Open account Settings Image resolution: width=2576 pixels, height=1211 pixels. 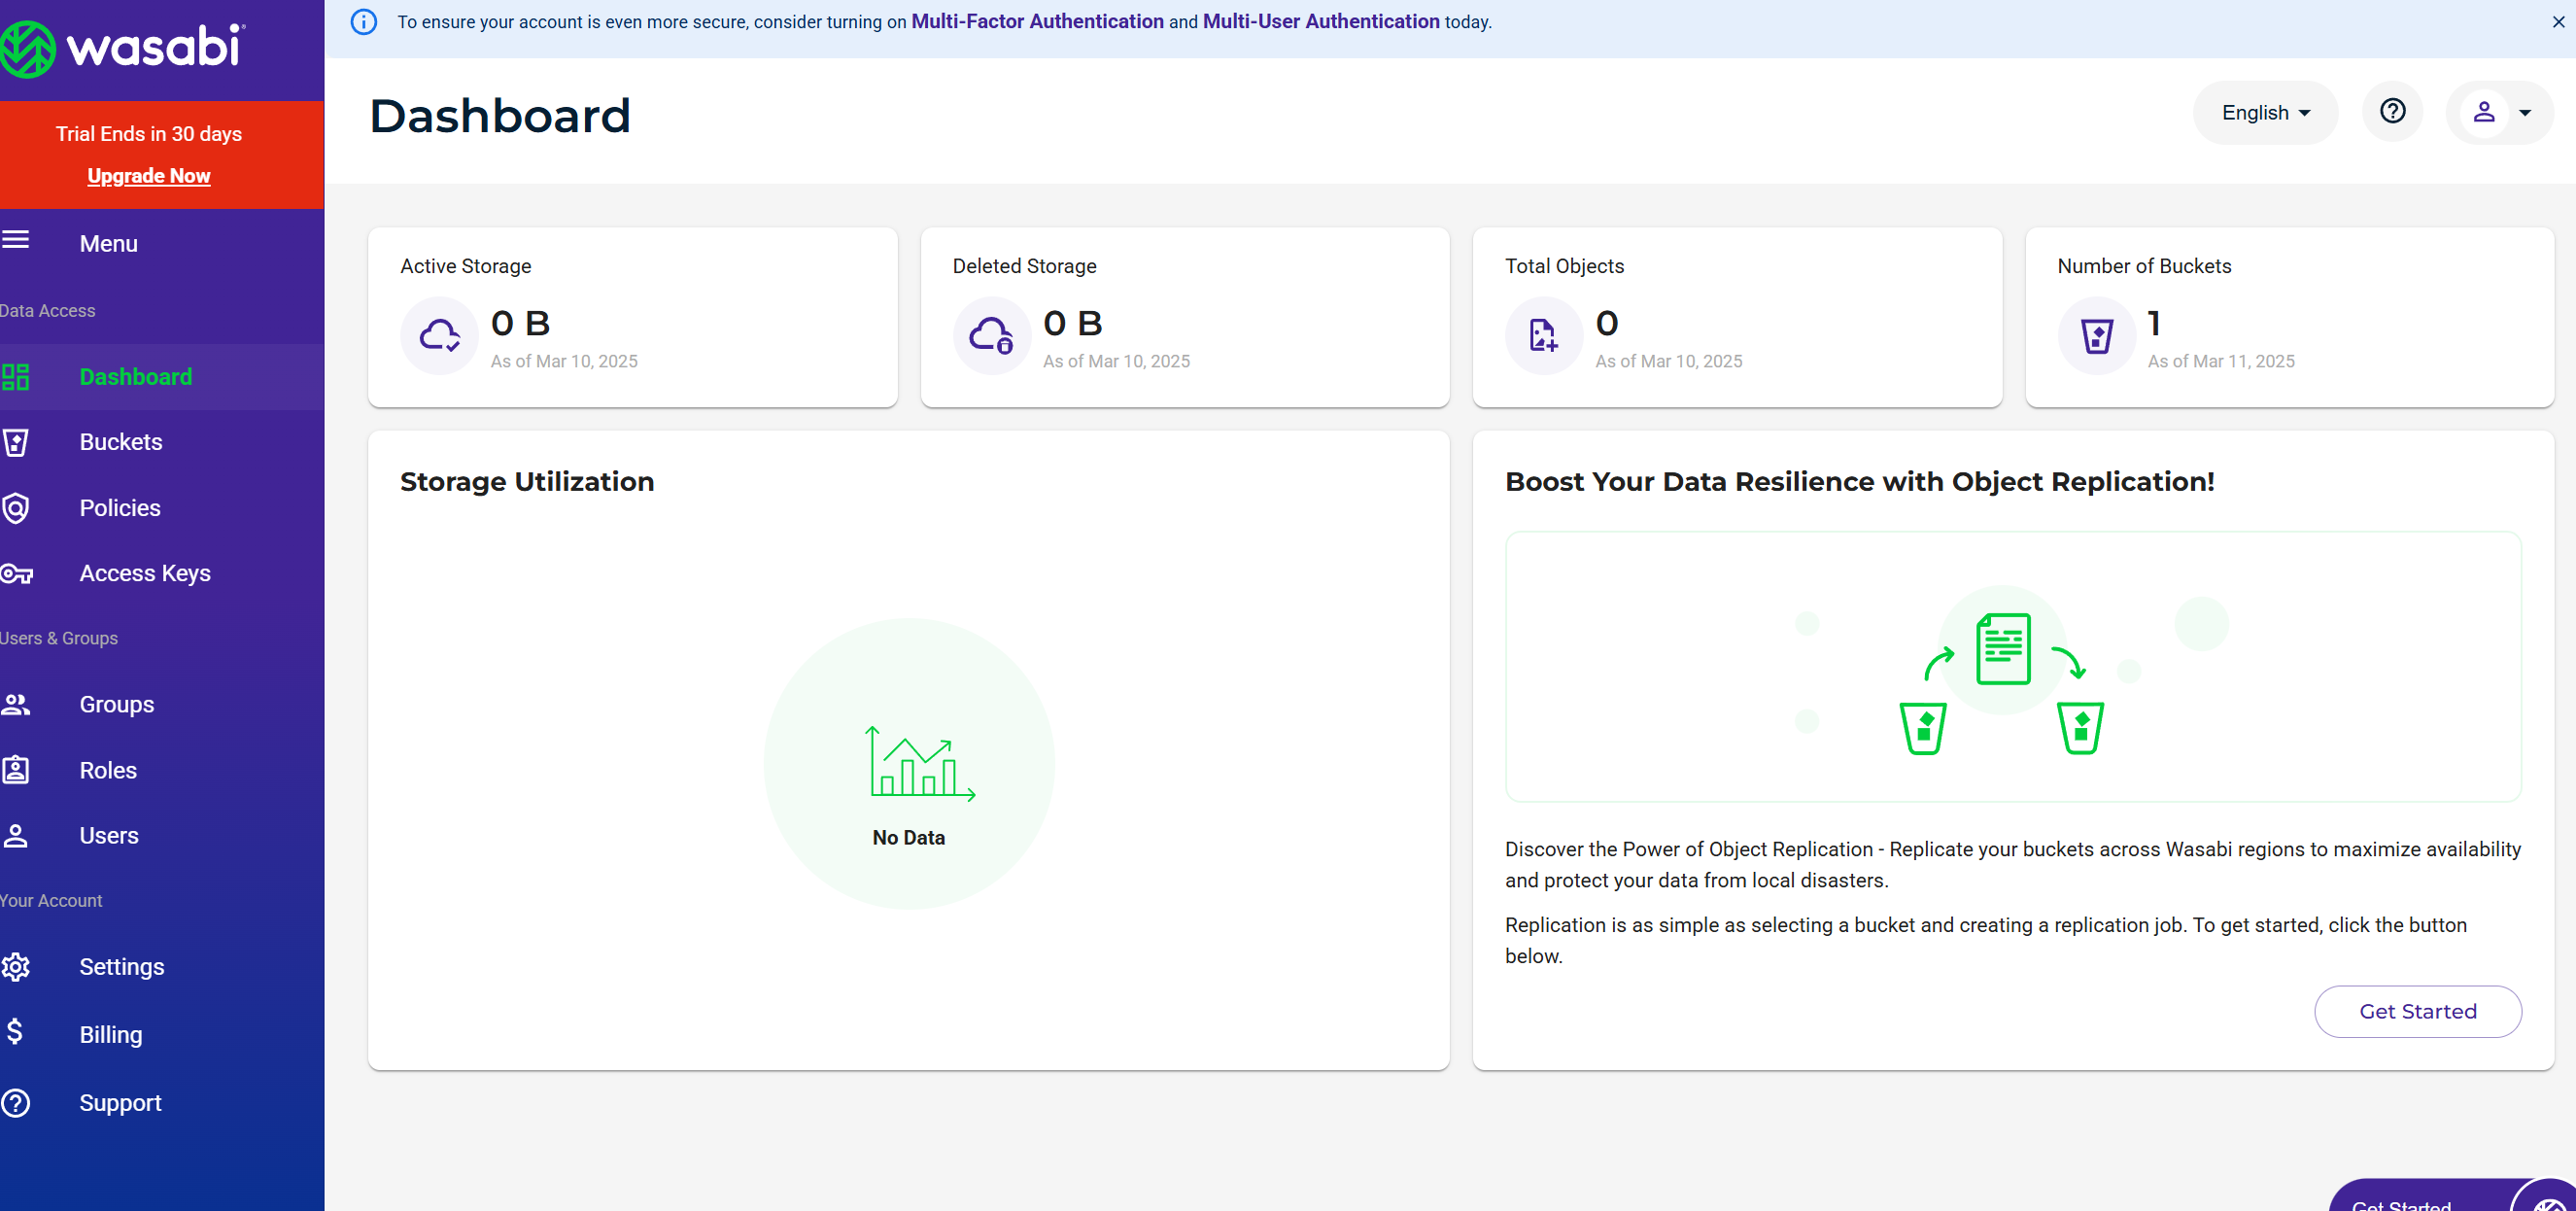click(x=162, y=967)
